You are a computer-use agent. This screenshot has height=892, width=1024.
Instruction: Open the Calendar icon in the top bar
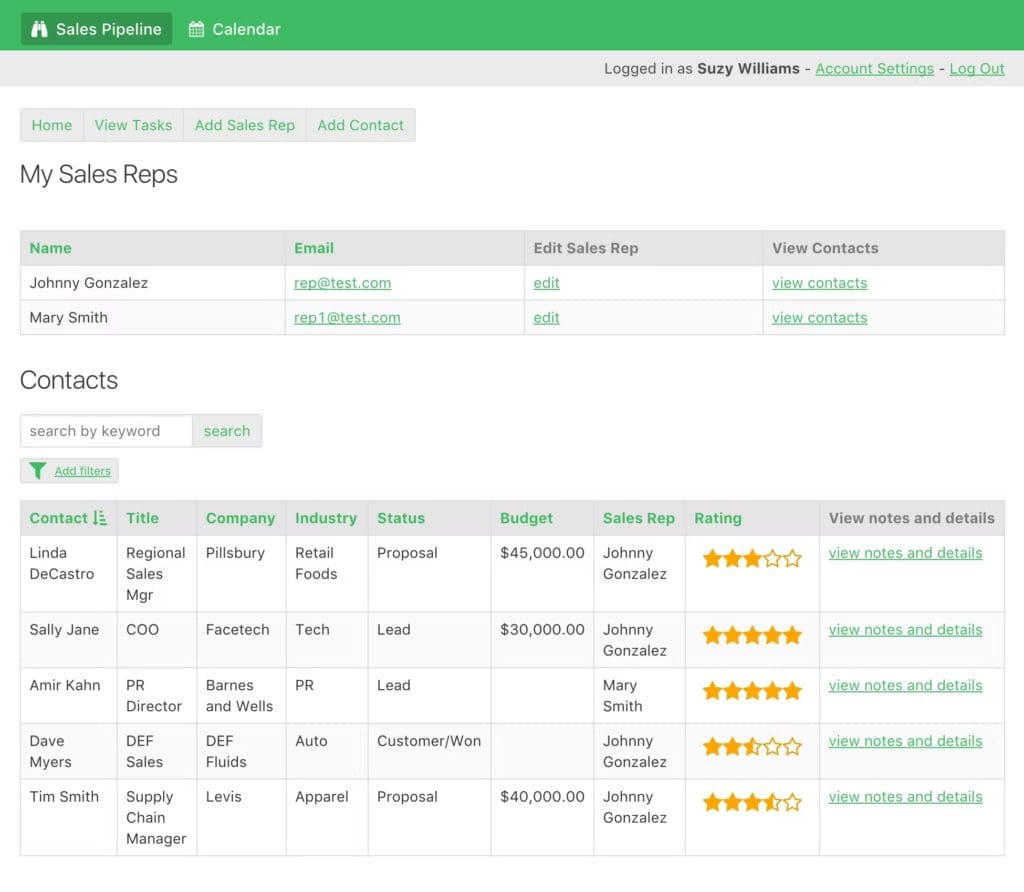click(196, 29)
